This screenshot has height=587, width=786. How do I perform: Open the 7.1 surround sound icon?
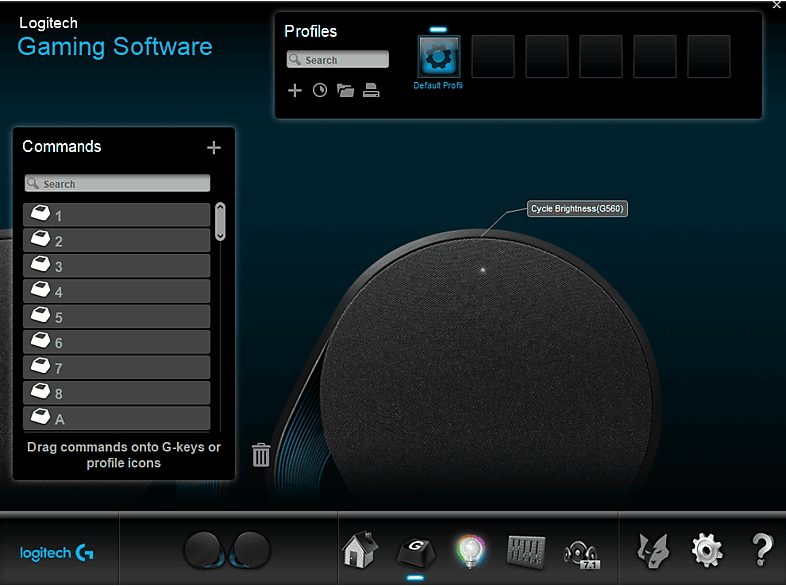click(x=582, y=550)
